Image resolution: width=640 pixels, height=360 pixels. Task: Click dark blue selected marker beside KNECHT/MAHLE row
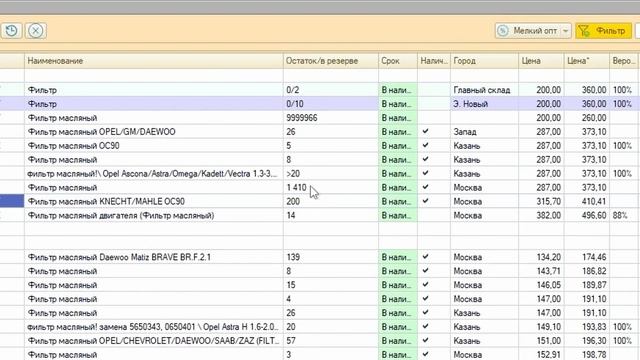(x=12, y=201)
